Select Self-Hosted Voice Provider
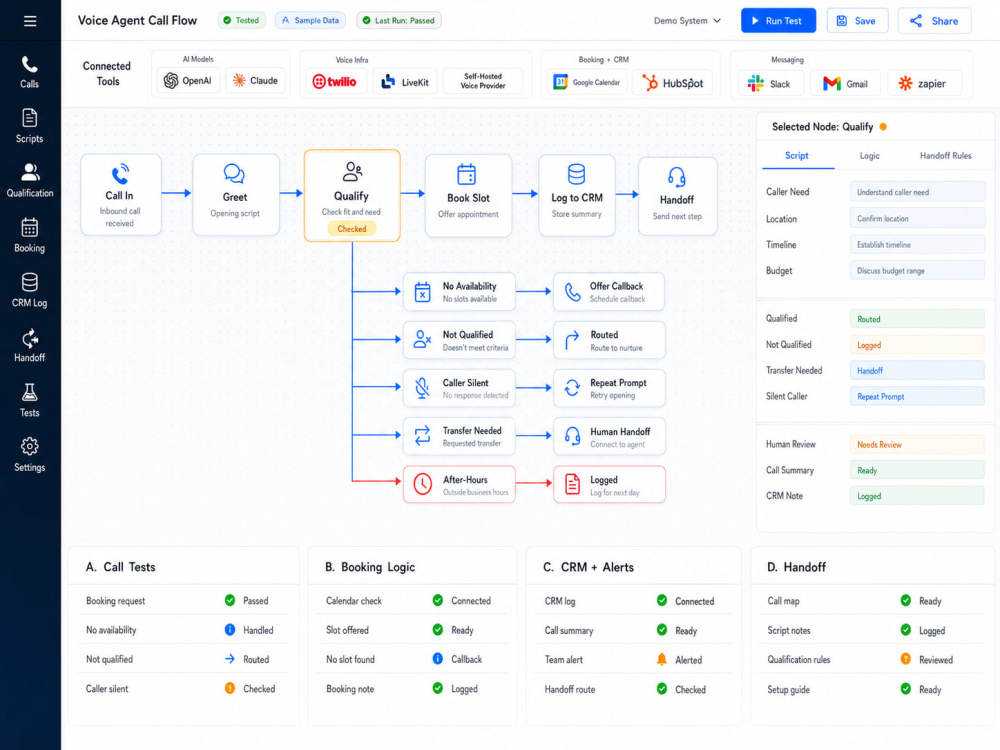1000x750 pixels. point(483,82)
